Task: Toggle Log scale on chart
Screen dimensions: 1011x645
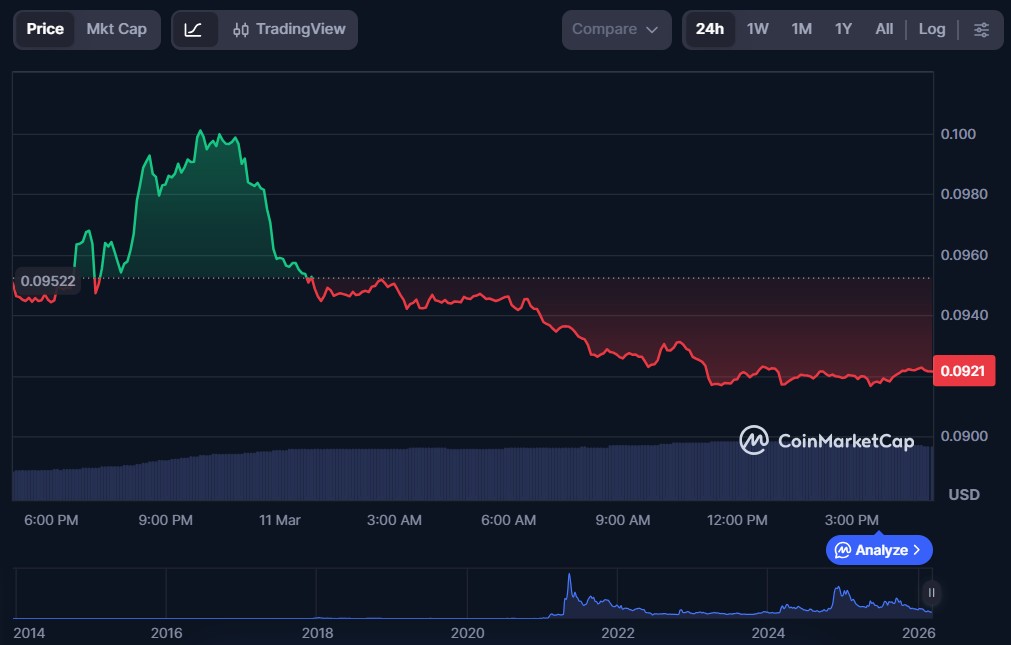Action: 931,29
